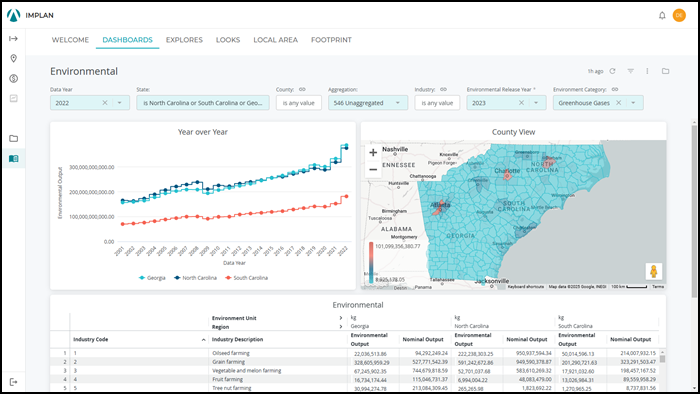Click the sign-out icon in sidebar

click(x=13, y=382)
